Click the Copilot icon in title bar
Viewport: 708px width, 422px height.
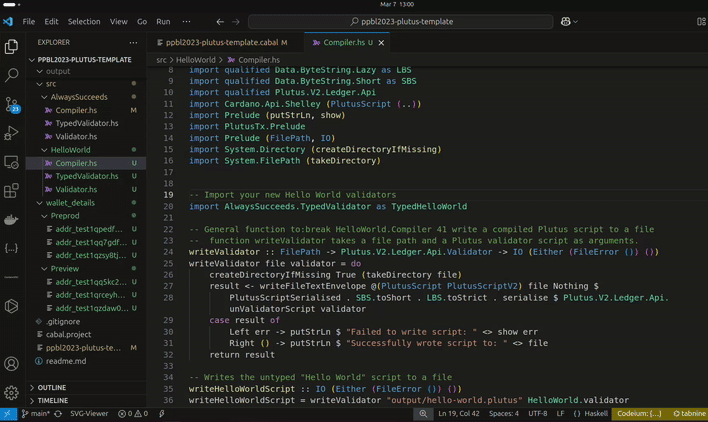(566, 21)
